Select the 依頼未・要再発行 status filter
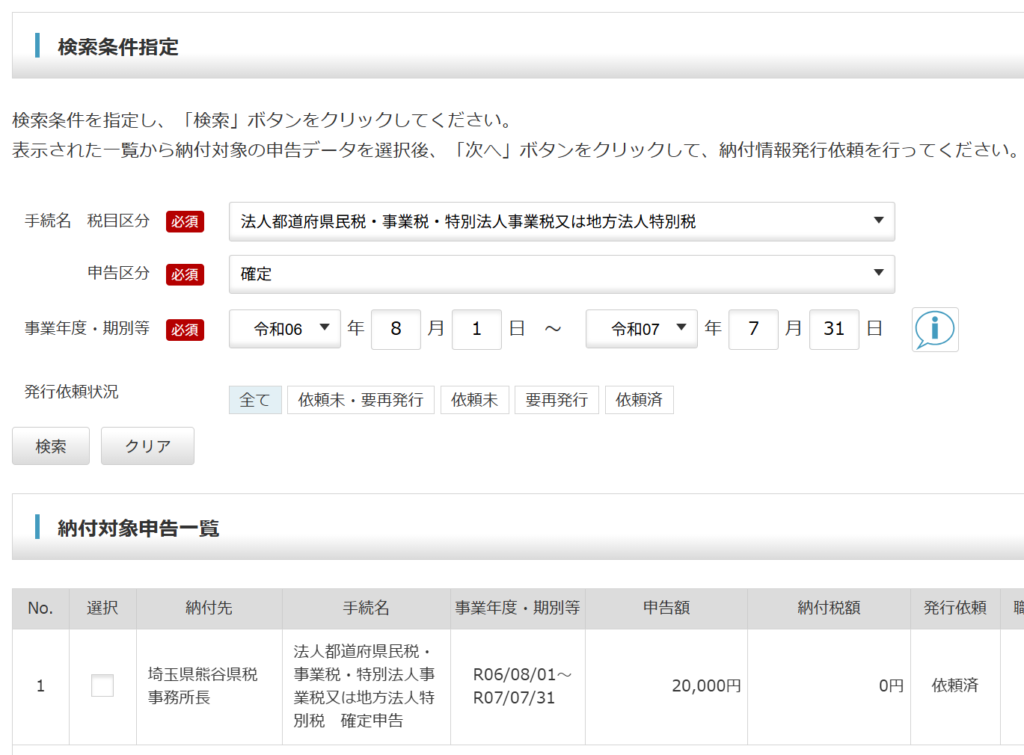 click(x=361, y=400)
